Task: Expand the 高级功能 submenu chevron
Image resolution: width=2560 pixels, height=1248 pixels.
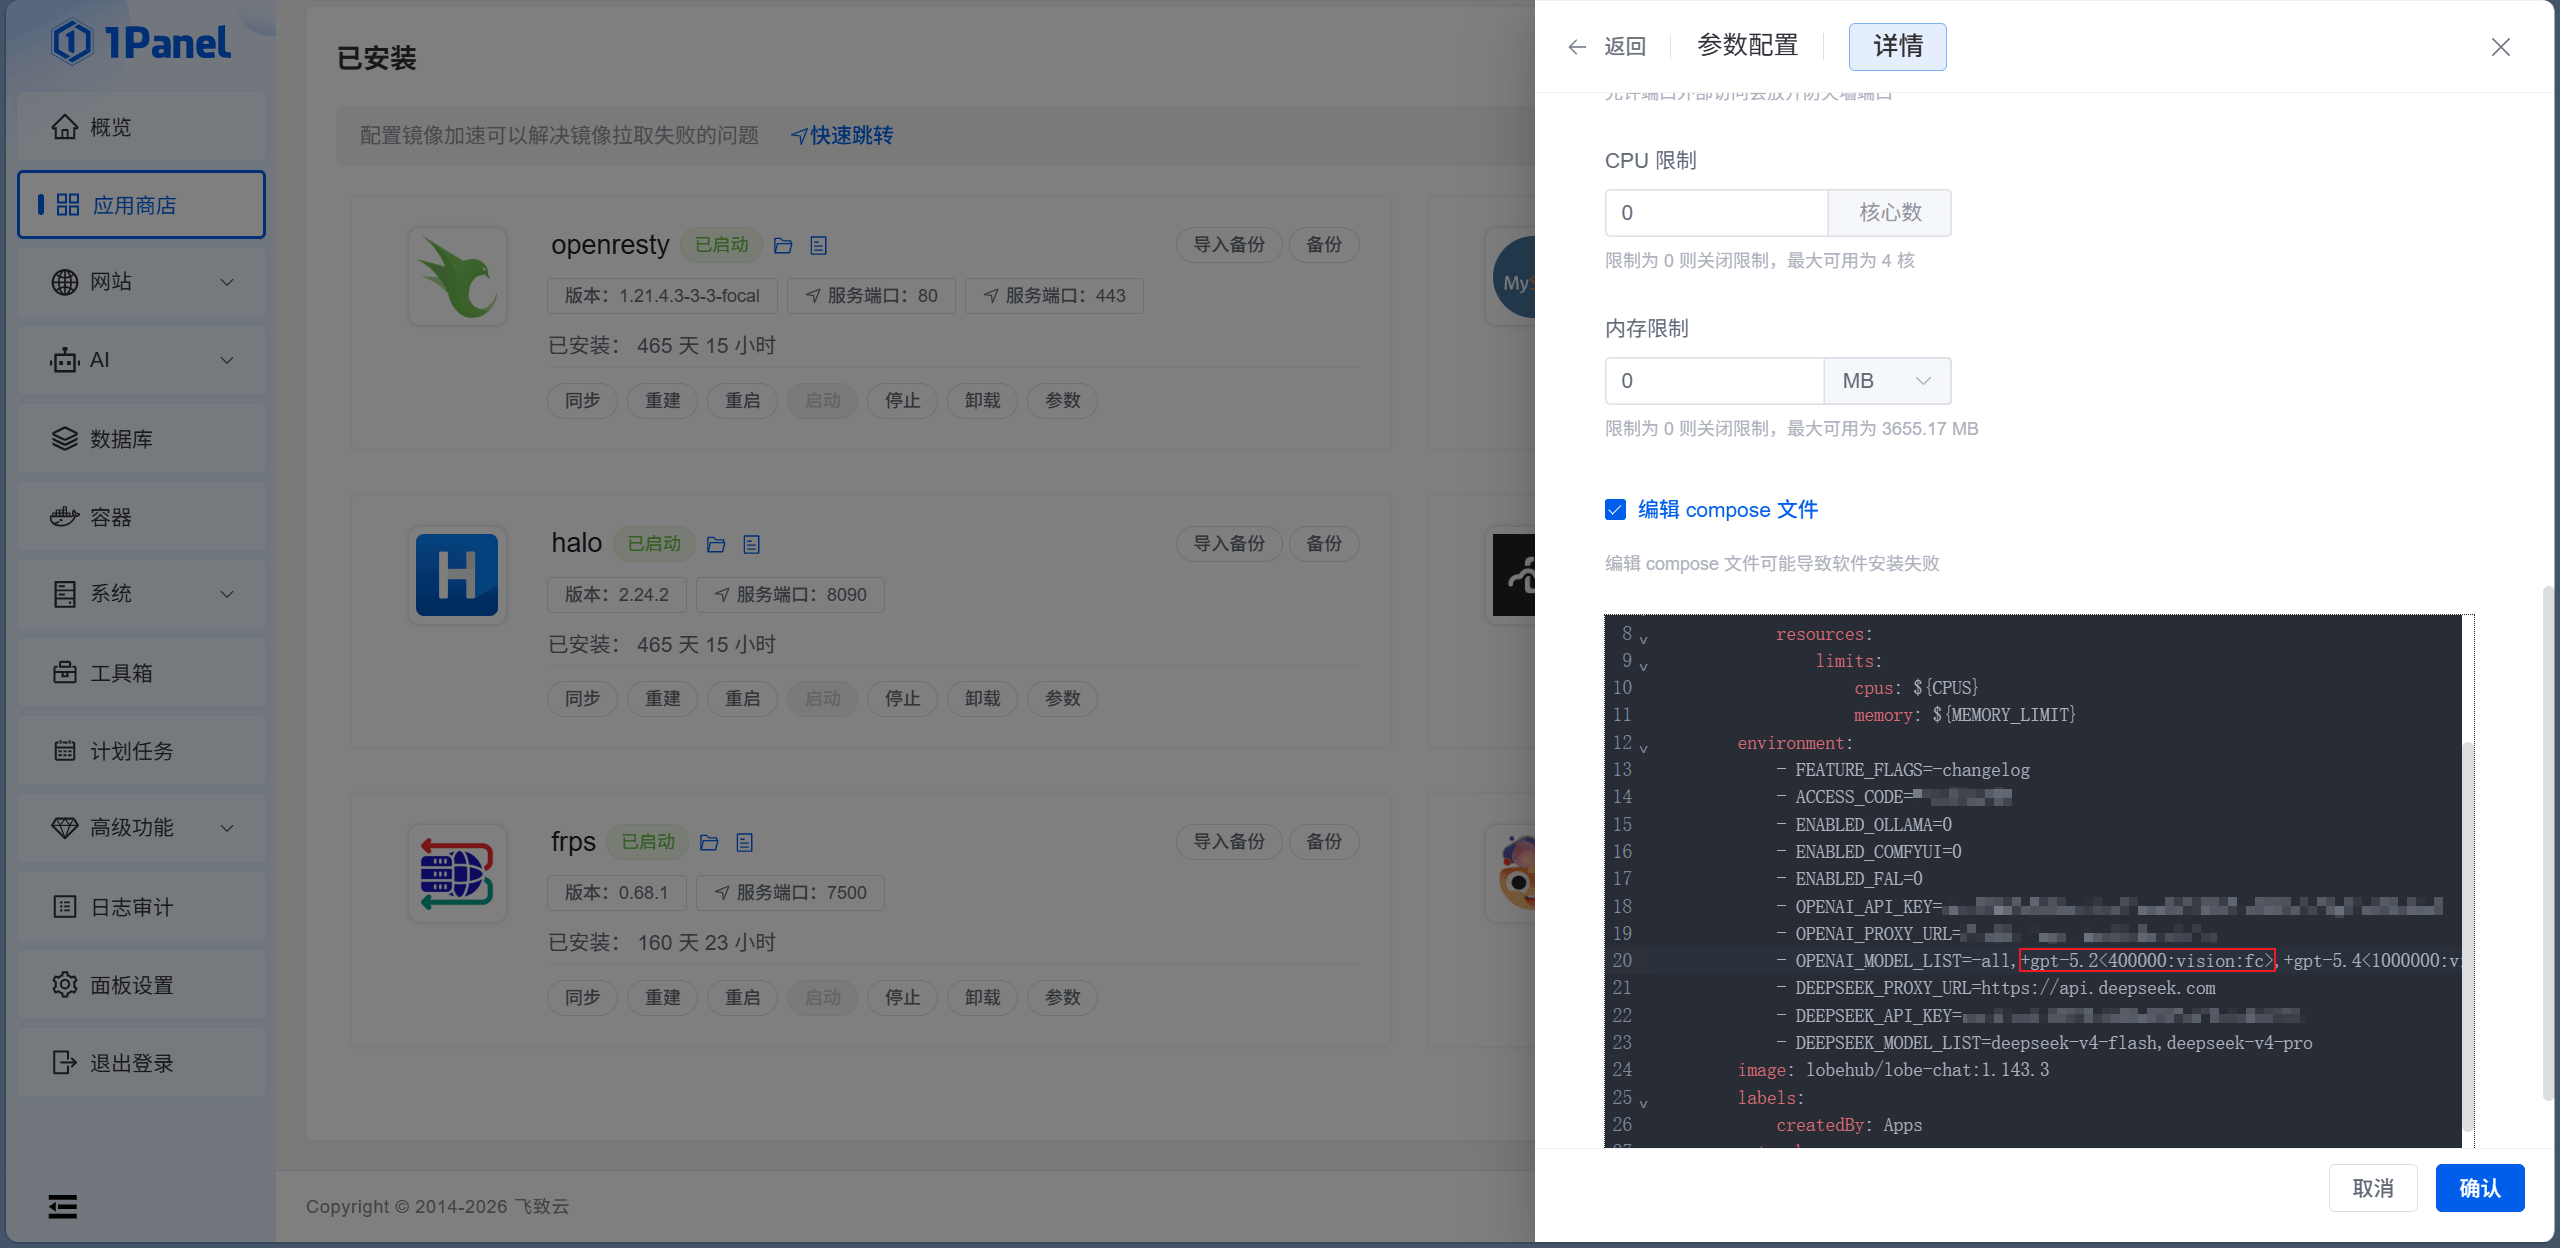Action: [x=227, y=828]
